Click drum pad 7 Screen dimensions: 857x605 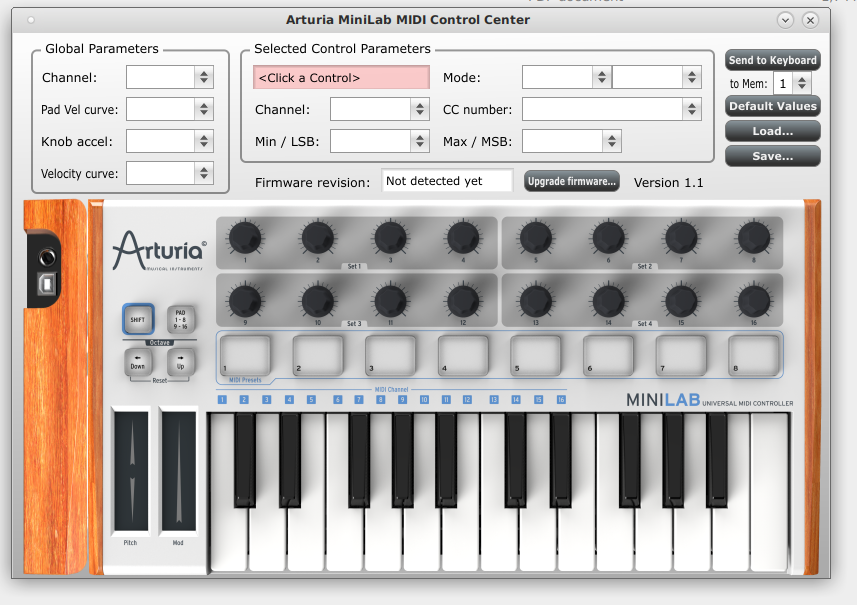coord(681,355)
